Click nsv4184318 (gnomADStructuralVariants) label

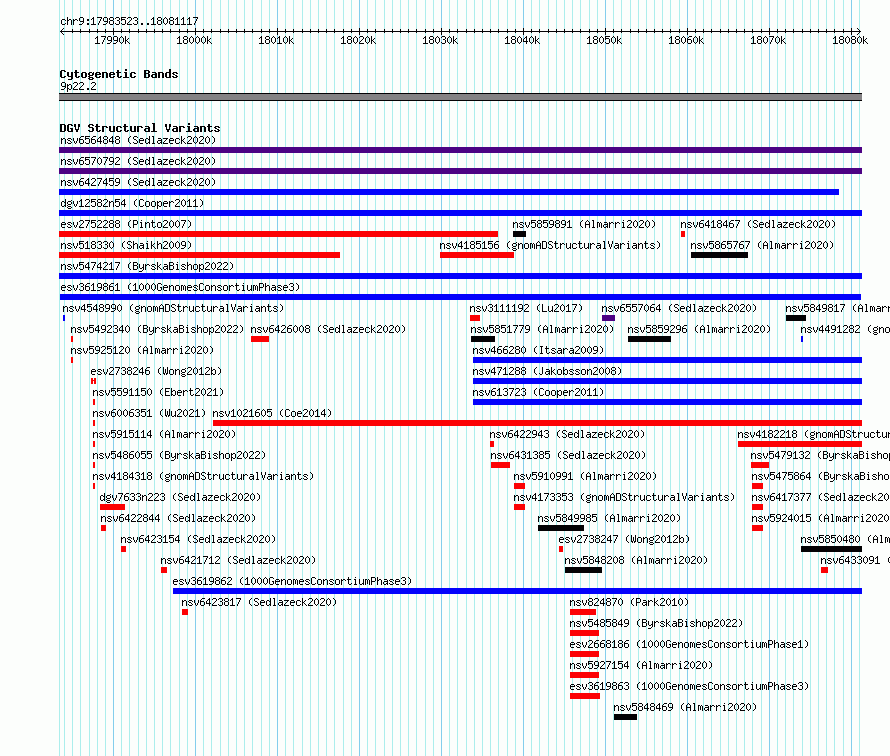tap(203, 476)
